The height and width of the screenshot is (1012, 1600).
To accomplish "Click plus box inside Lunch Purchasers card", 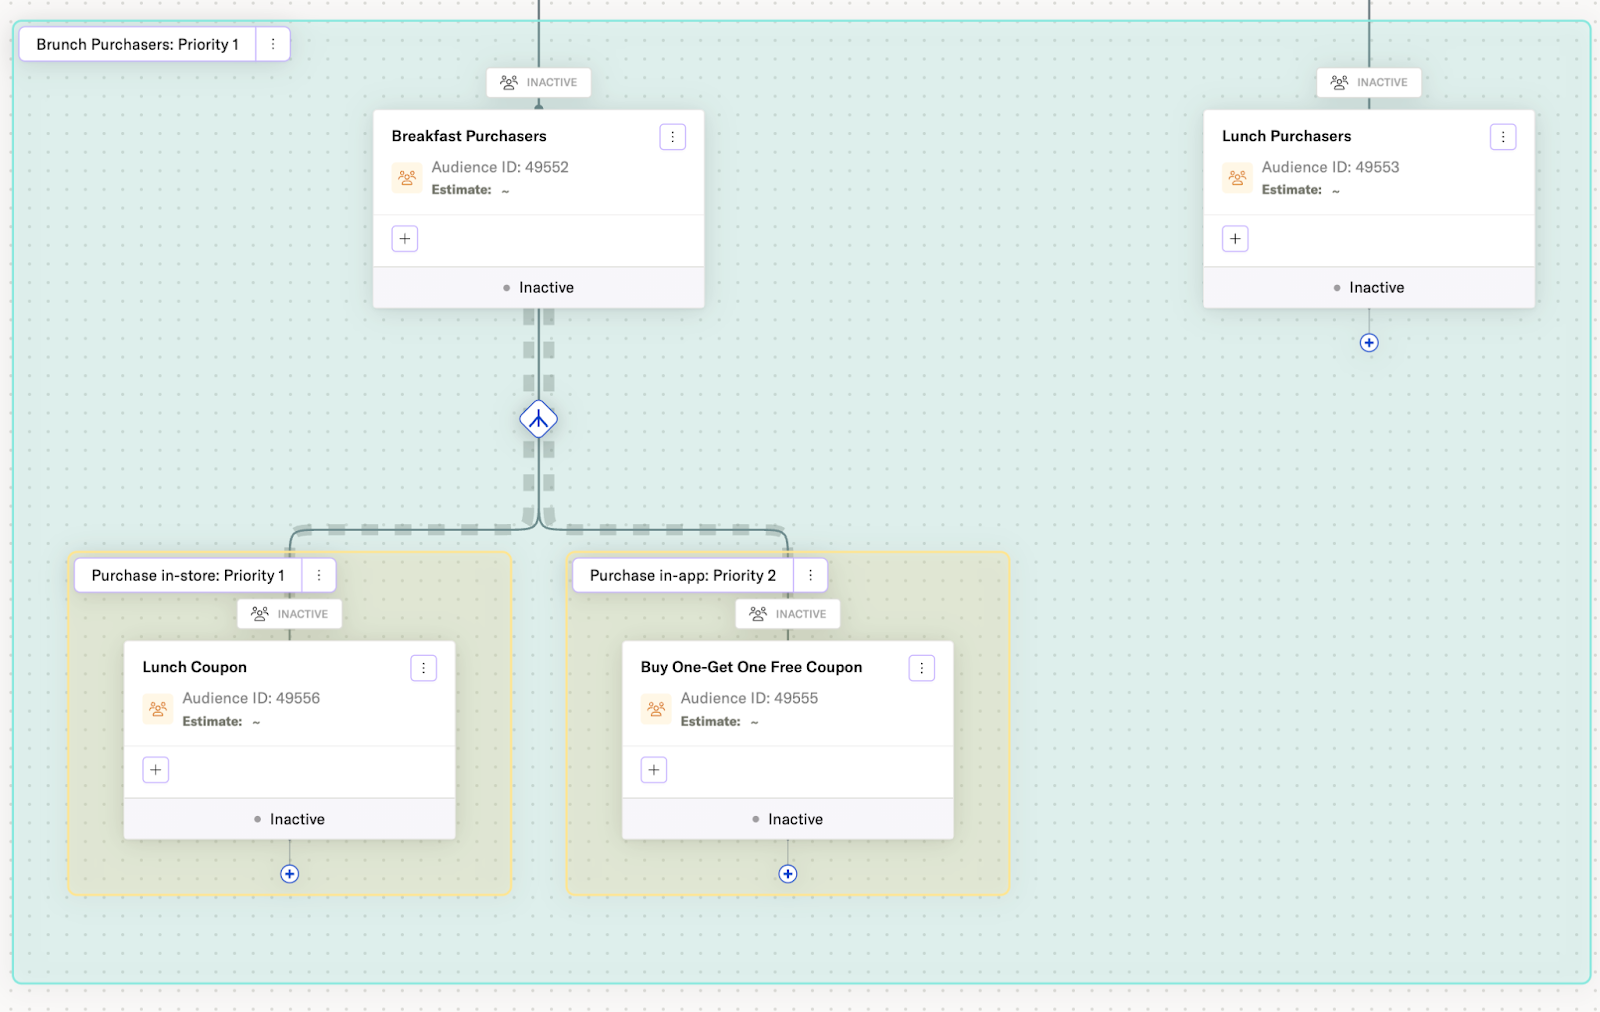I will tap(1235, 239).
